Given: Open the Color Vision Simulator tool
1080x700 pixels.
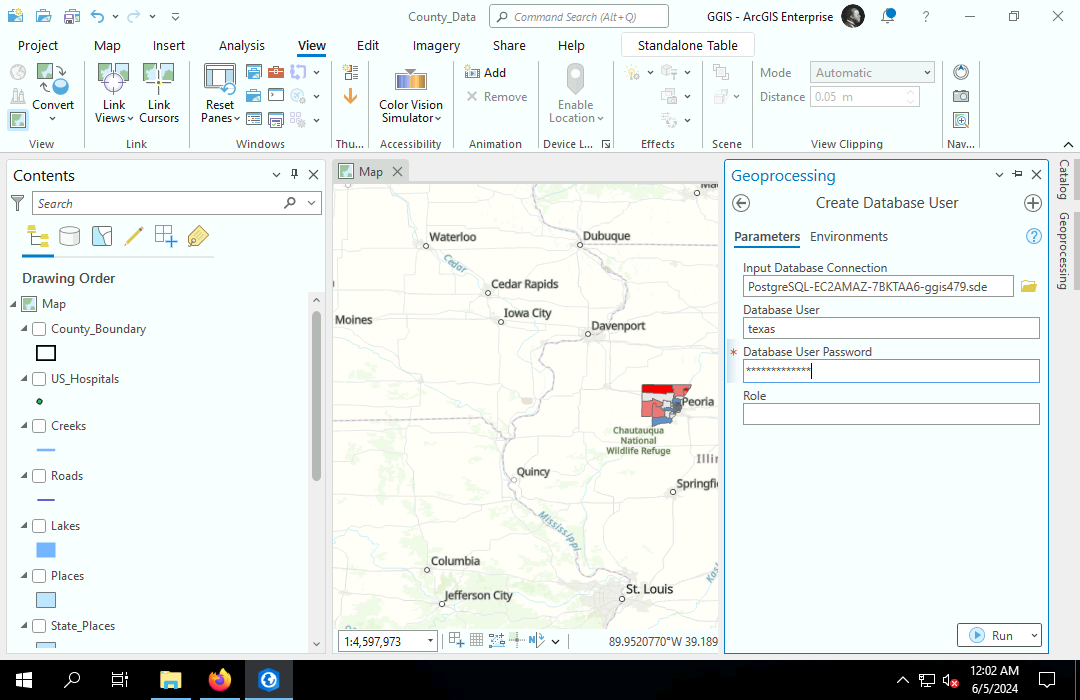Looking at the screenshot, I should [x=410, y=80].
